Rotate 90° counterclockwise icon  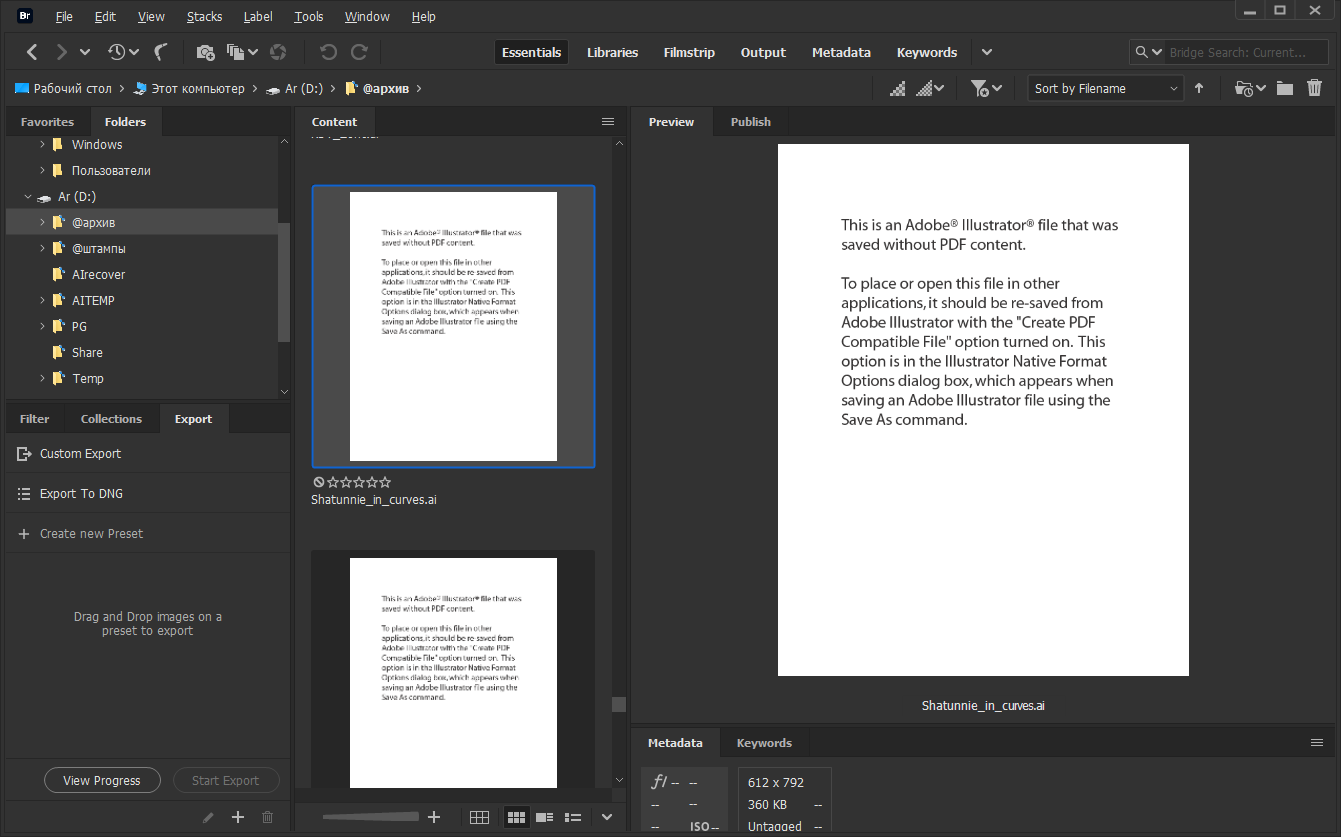[328, 52]
